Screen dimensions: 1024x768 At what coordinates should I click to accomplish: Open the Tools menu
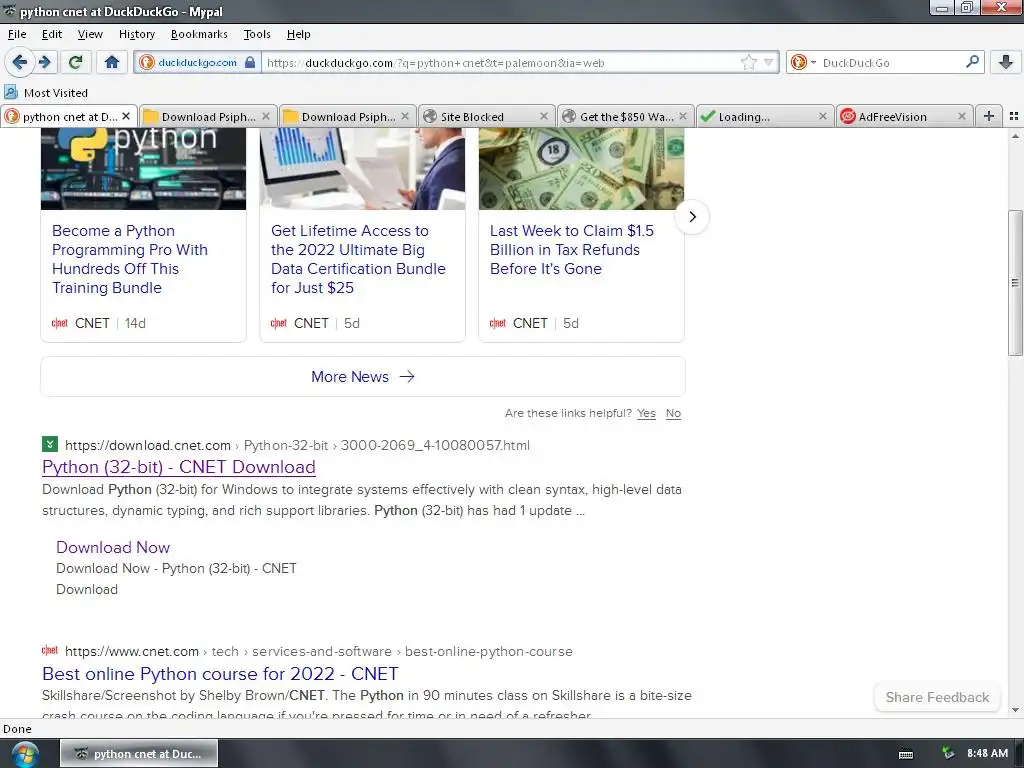pyautogui.click(x=257, y=34)
